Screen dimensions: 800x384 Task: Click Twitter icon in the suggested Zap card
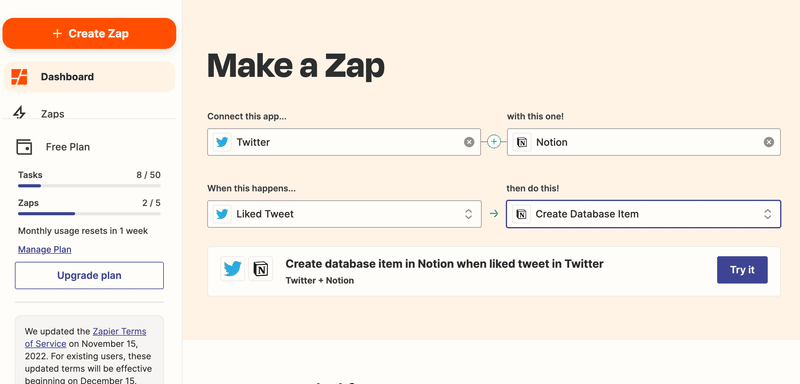pos(233,269)
